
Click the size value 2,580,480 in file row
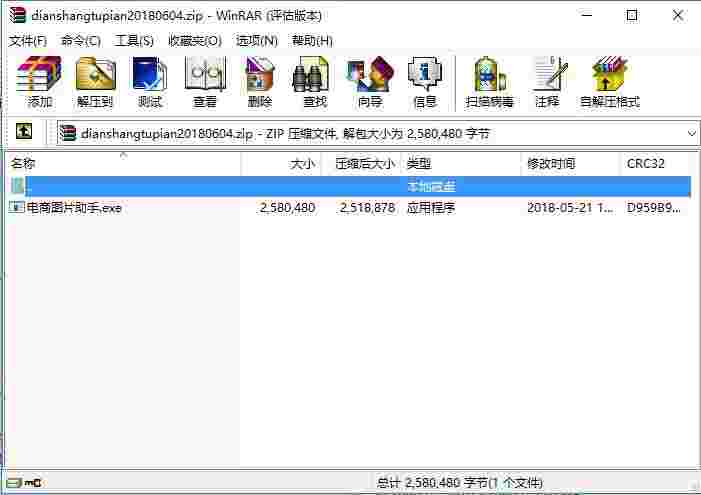[287, 208]
